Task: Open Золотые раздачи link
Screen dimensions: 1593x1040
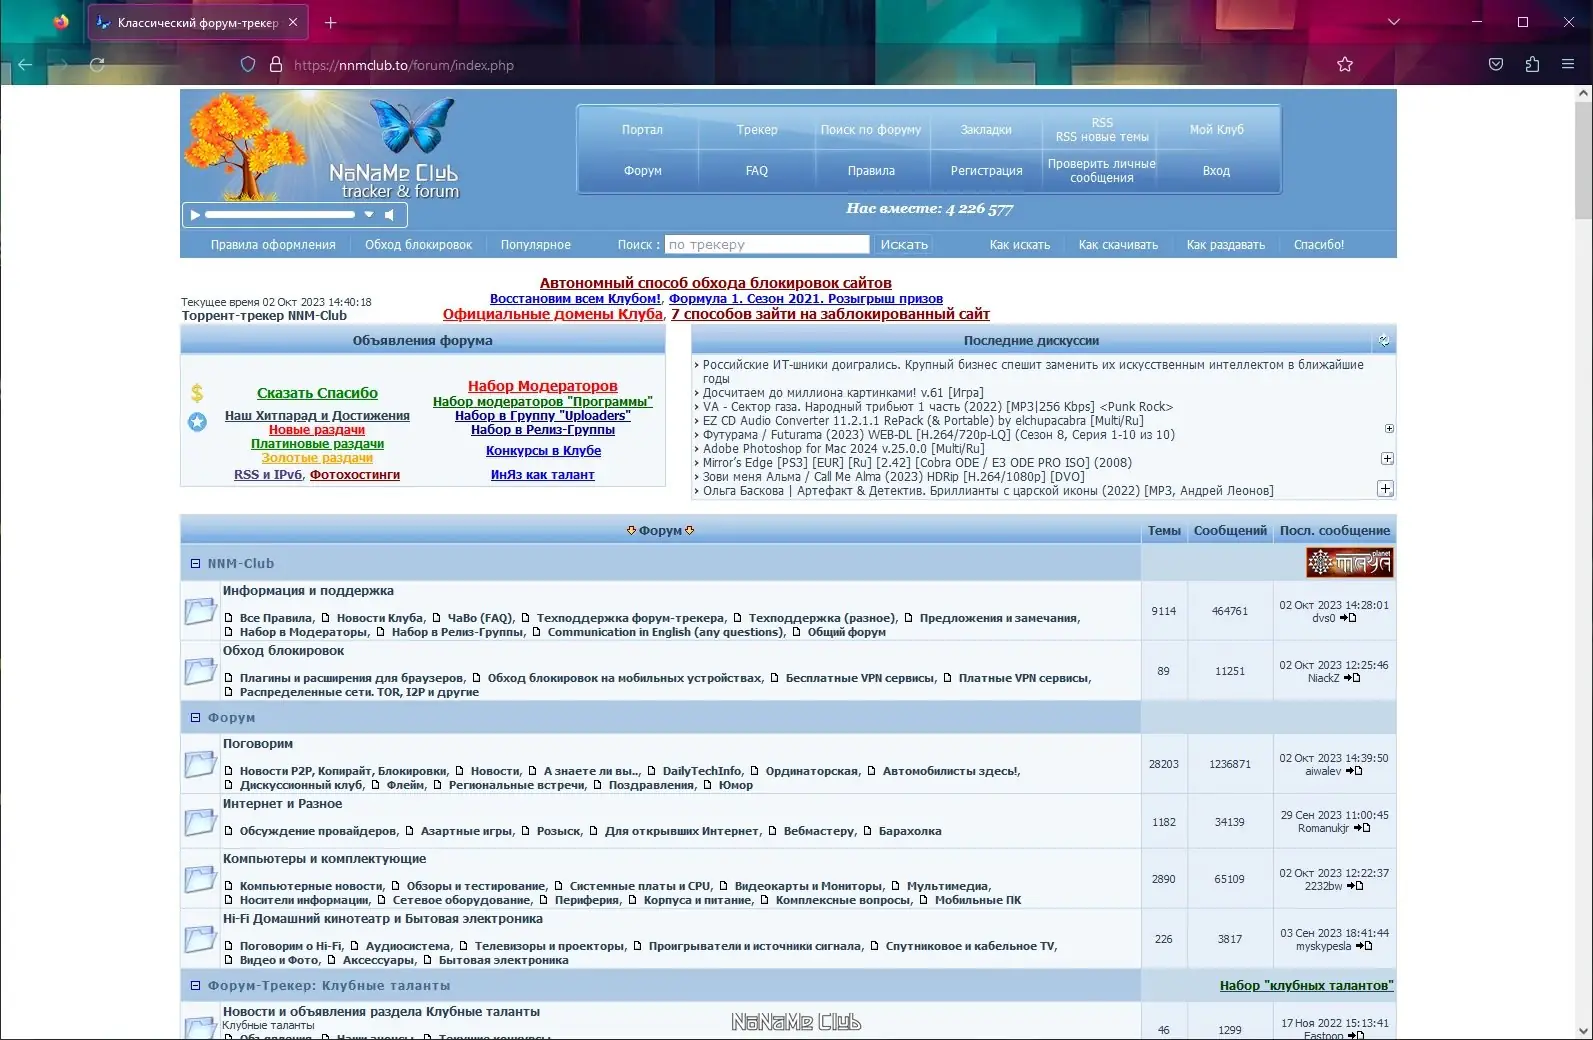Action: pos(317,458)
